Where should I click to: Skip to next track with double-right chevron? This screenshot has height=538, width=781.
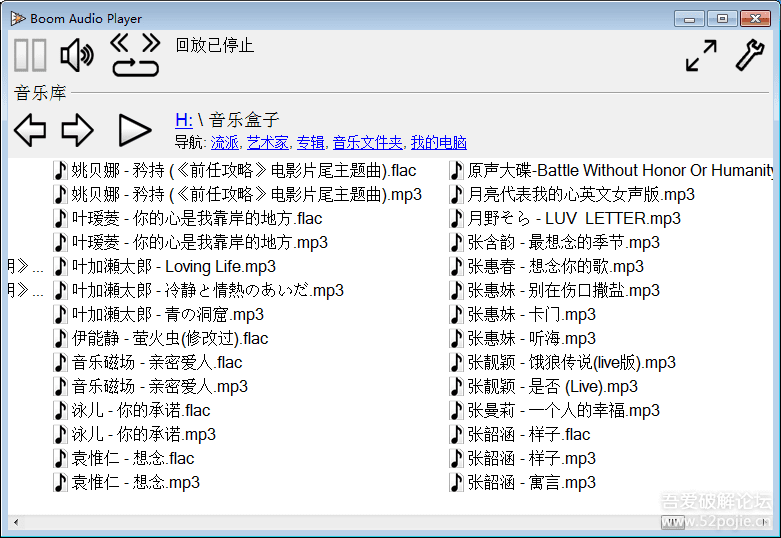point(150,43)
